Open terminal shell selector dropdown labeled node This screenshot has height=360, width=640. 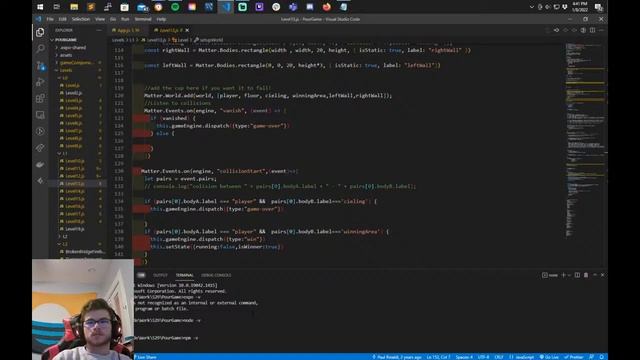coord(550,275)
